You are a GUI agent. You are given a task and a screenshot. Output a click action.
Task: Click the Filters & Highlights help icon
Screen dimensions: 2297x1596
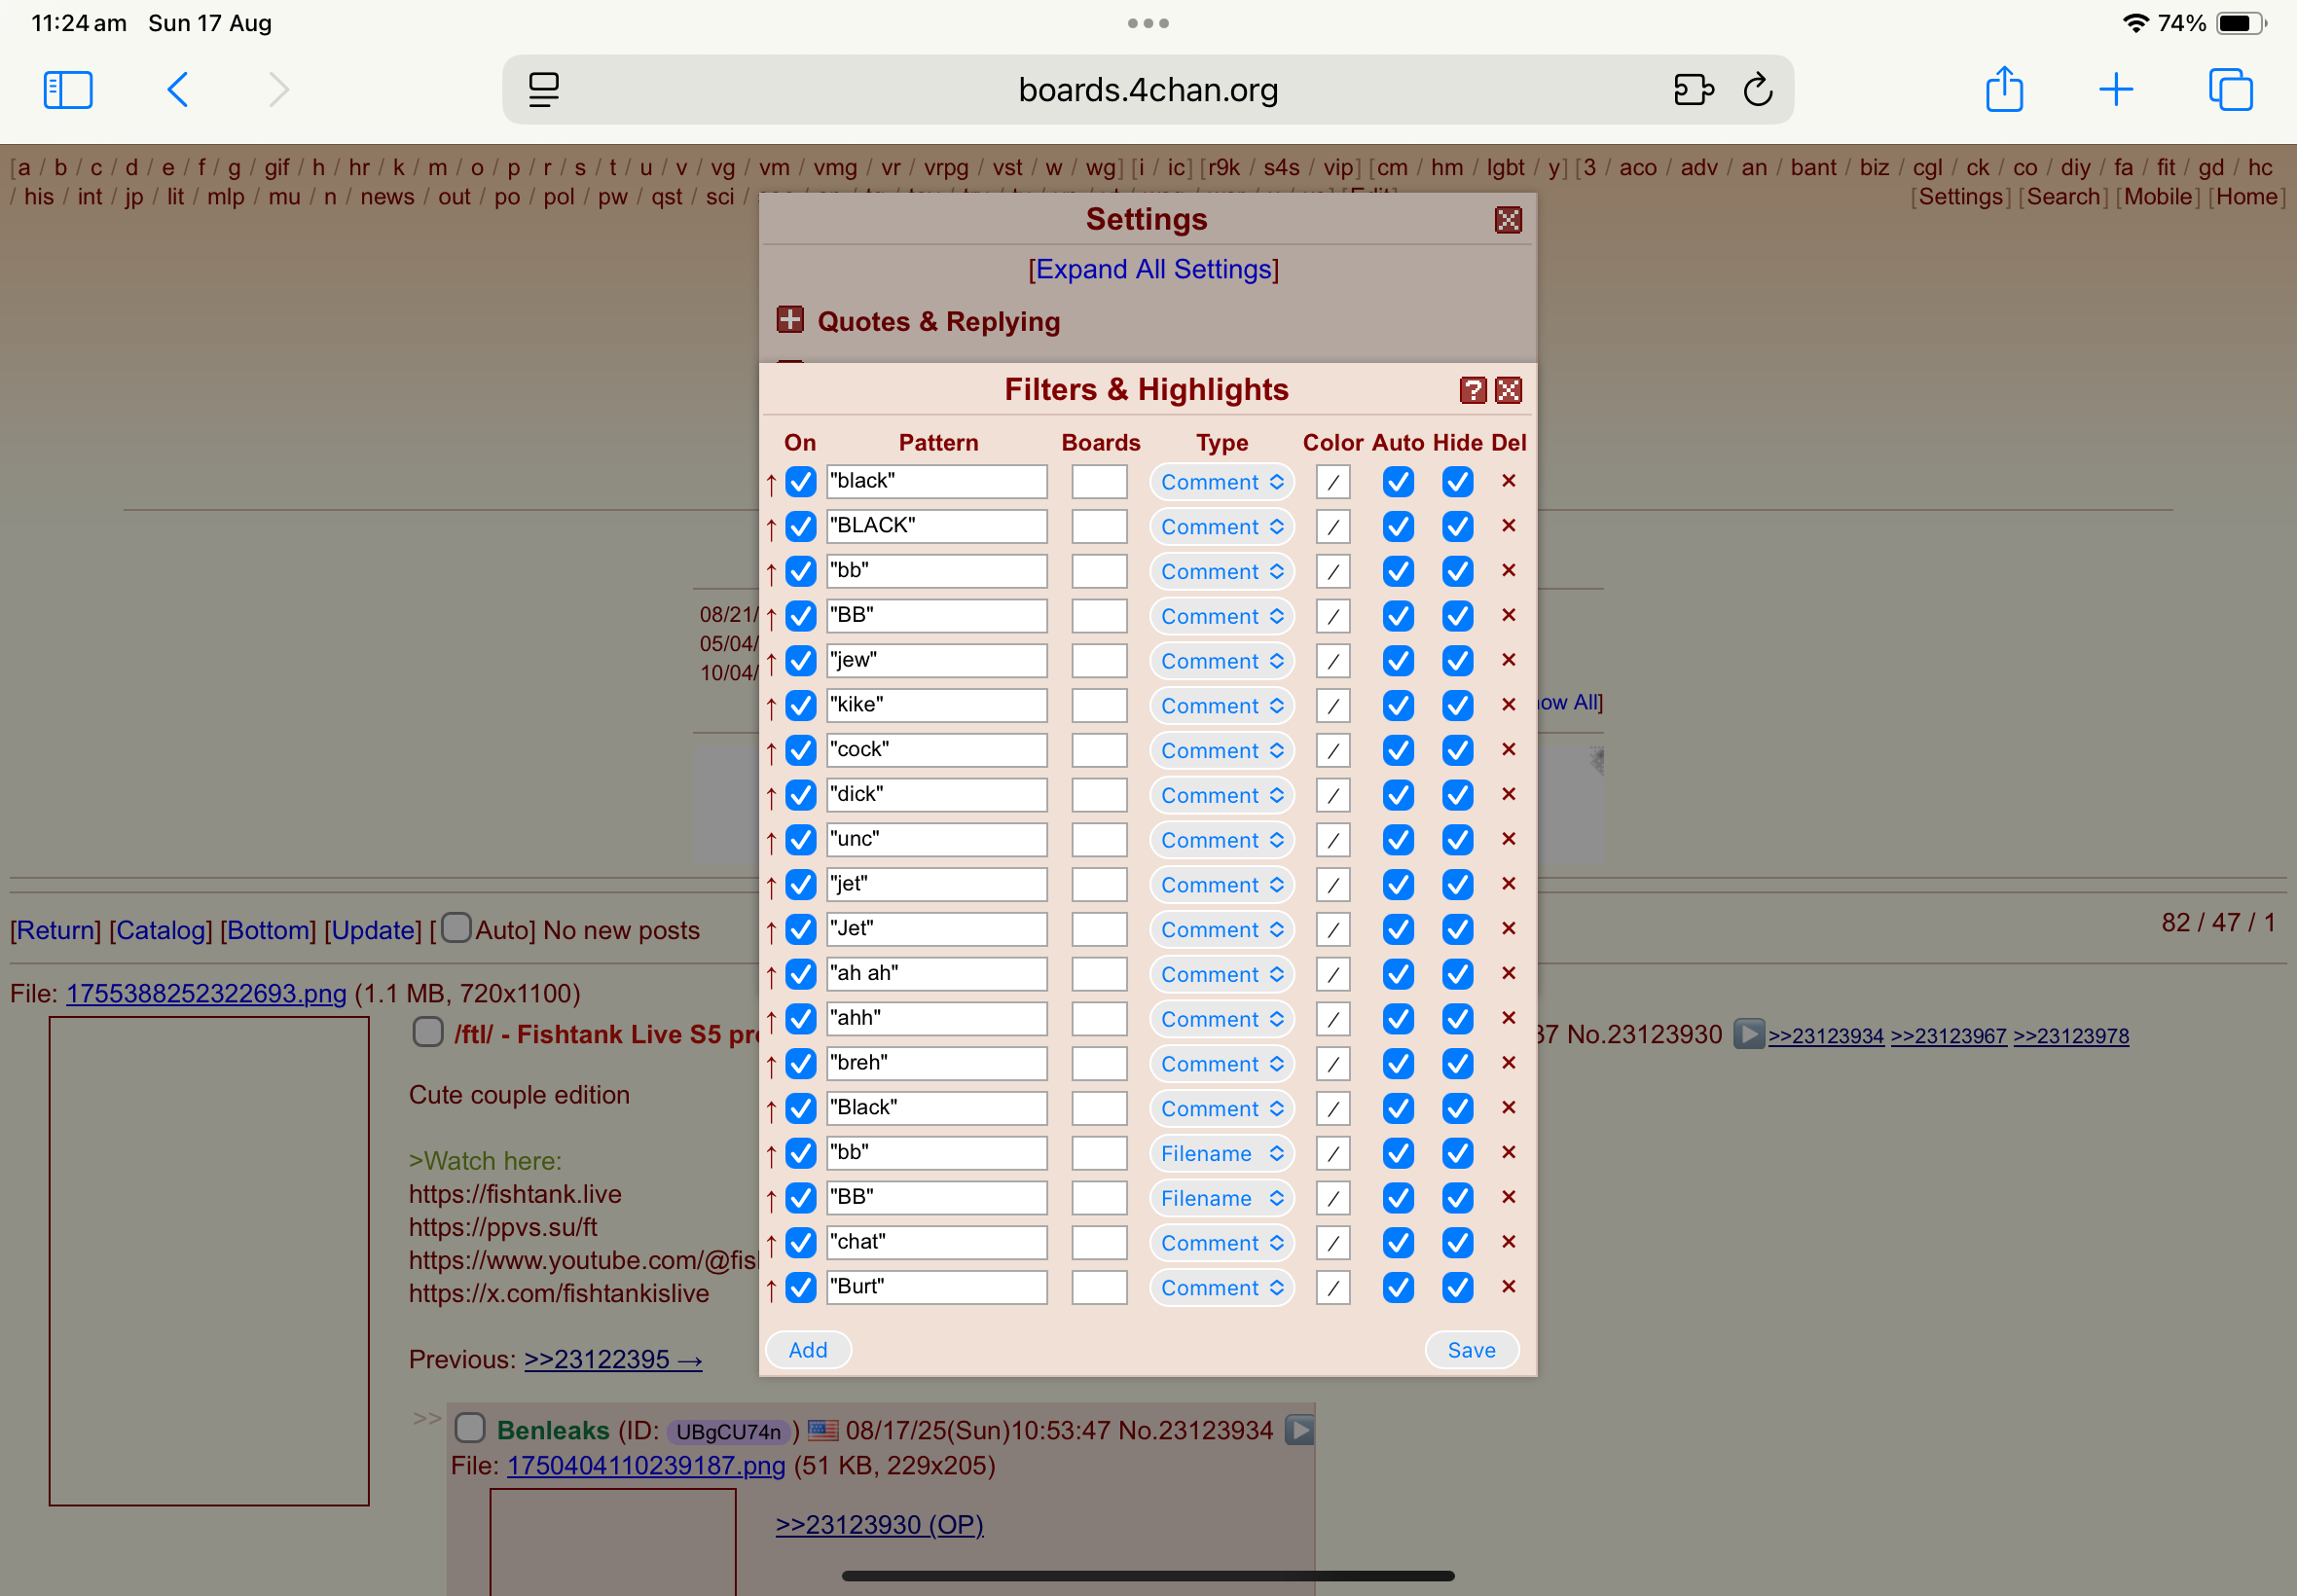1472,390
